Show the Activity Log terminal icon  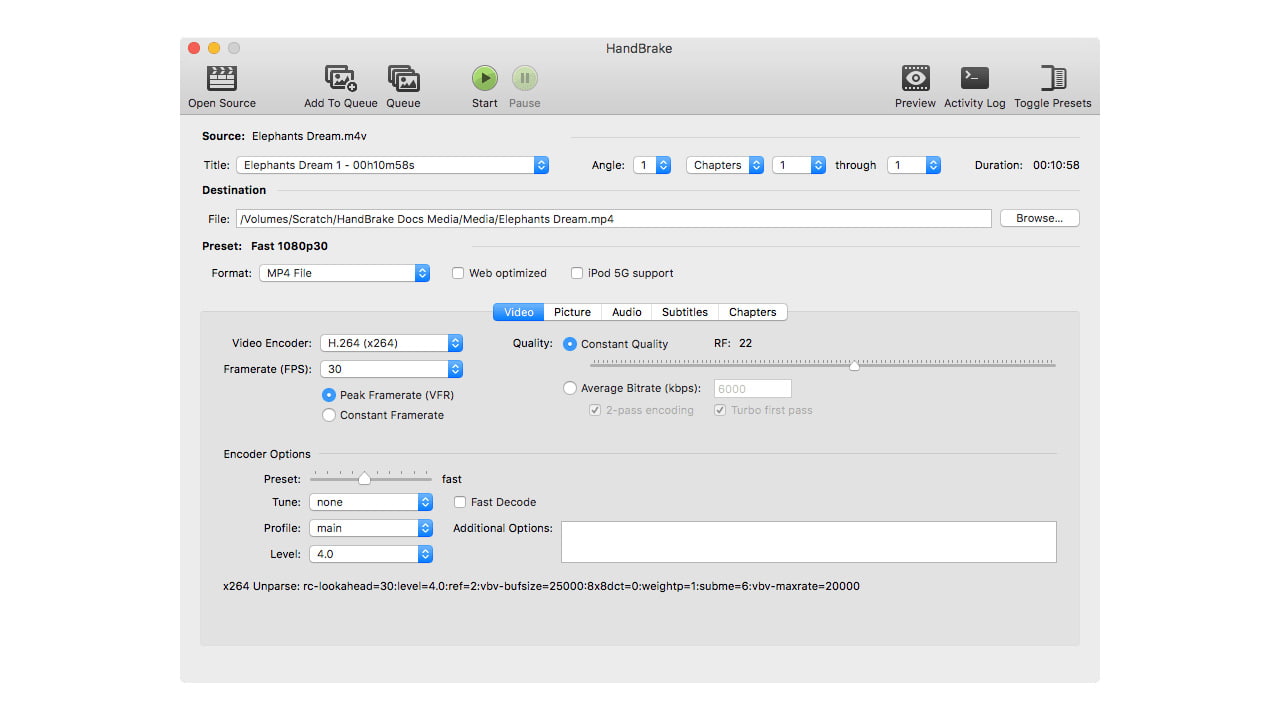[x=974, y=79]
